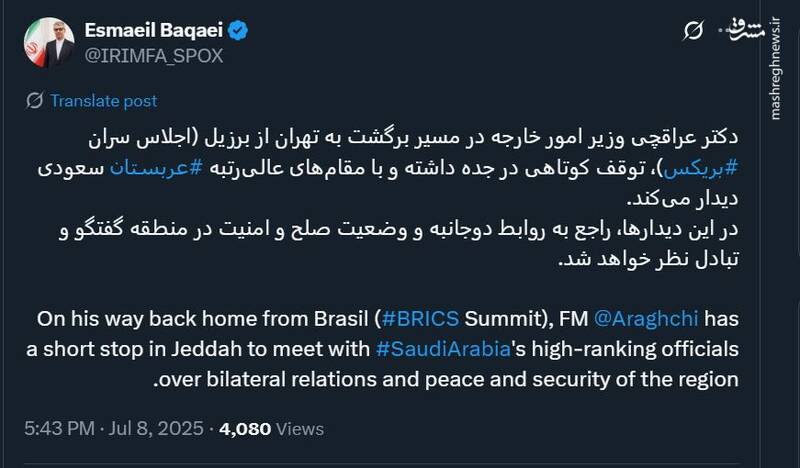Image resolution: width=800 pixels, height=468 pixels.
Task: Click the Grok icon next to Translate post
Action: point(35,101)
